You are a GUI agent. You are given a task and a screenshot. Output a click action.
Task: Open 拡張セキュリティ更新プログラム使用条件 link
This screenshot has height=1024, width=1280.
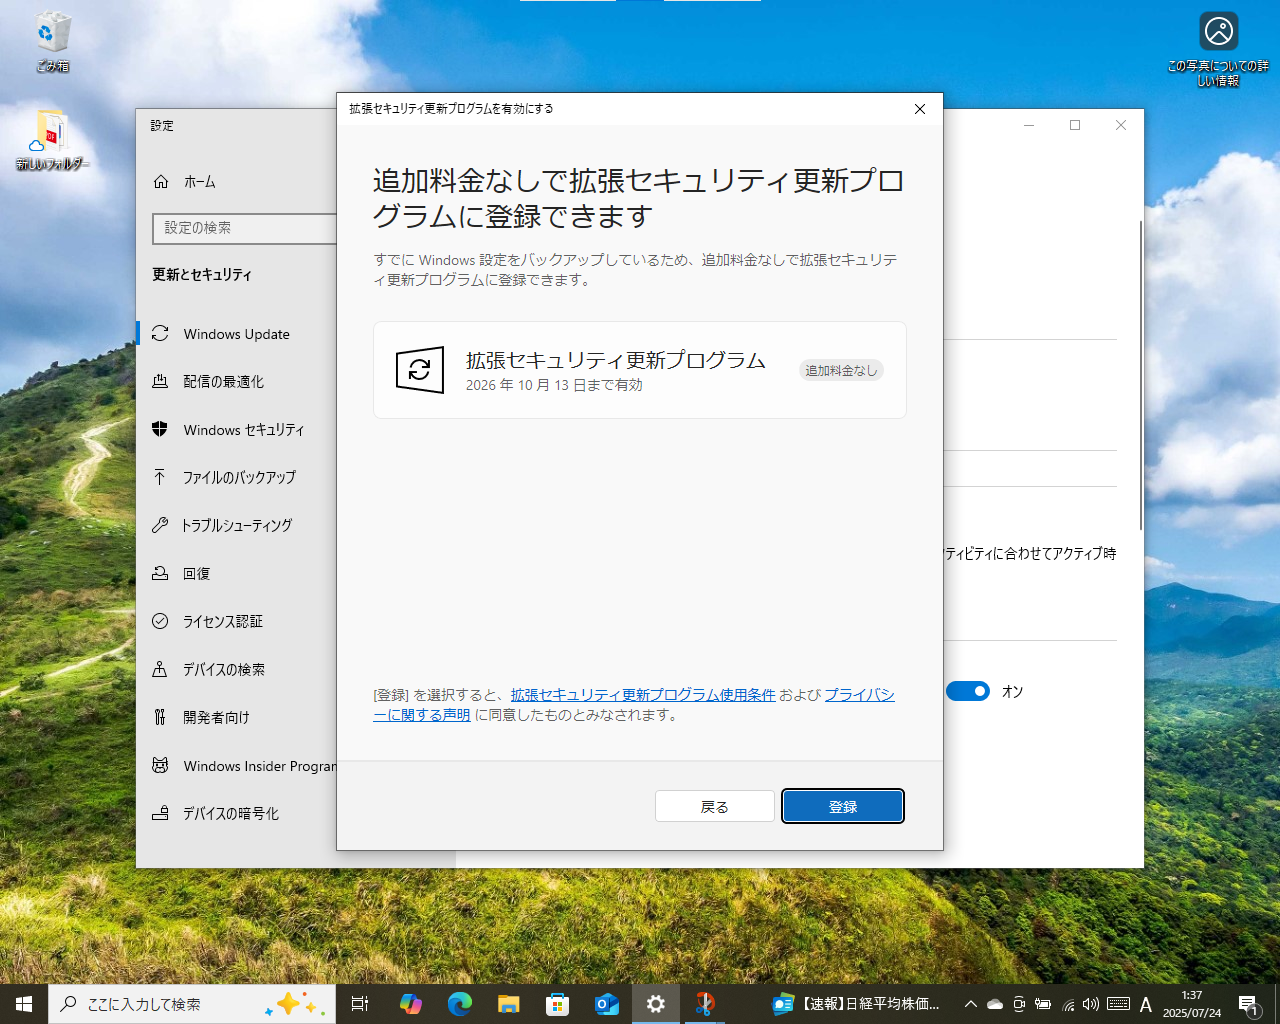(x=643, y=693)
